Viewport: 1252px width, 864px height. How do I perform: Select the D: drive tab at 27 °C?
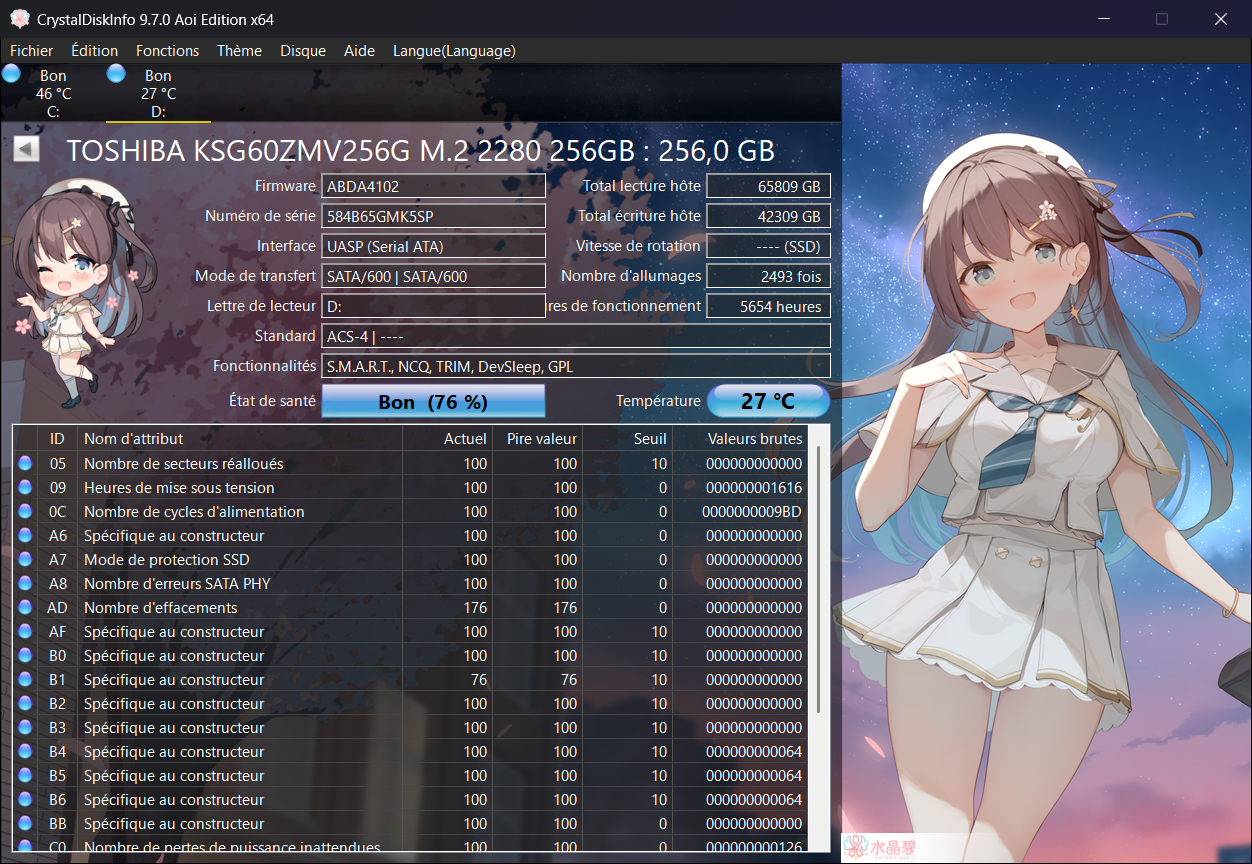point(158,93)
